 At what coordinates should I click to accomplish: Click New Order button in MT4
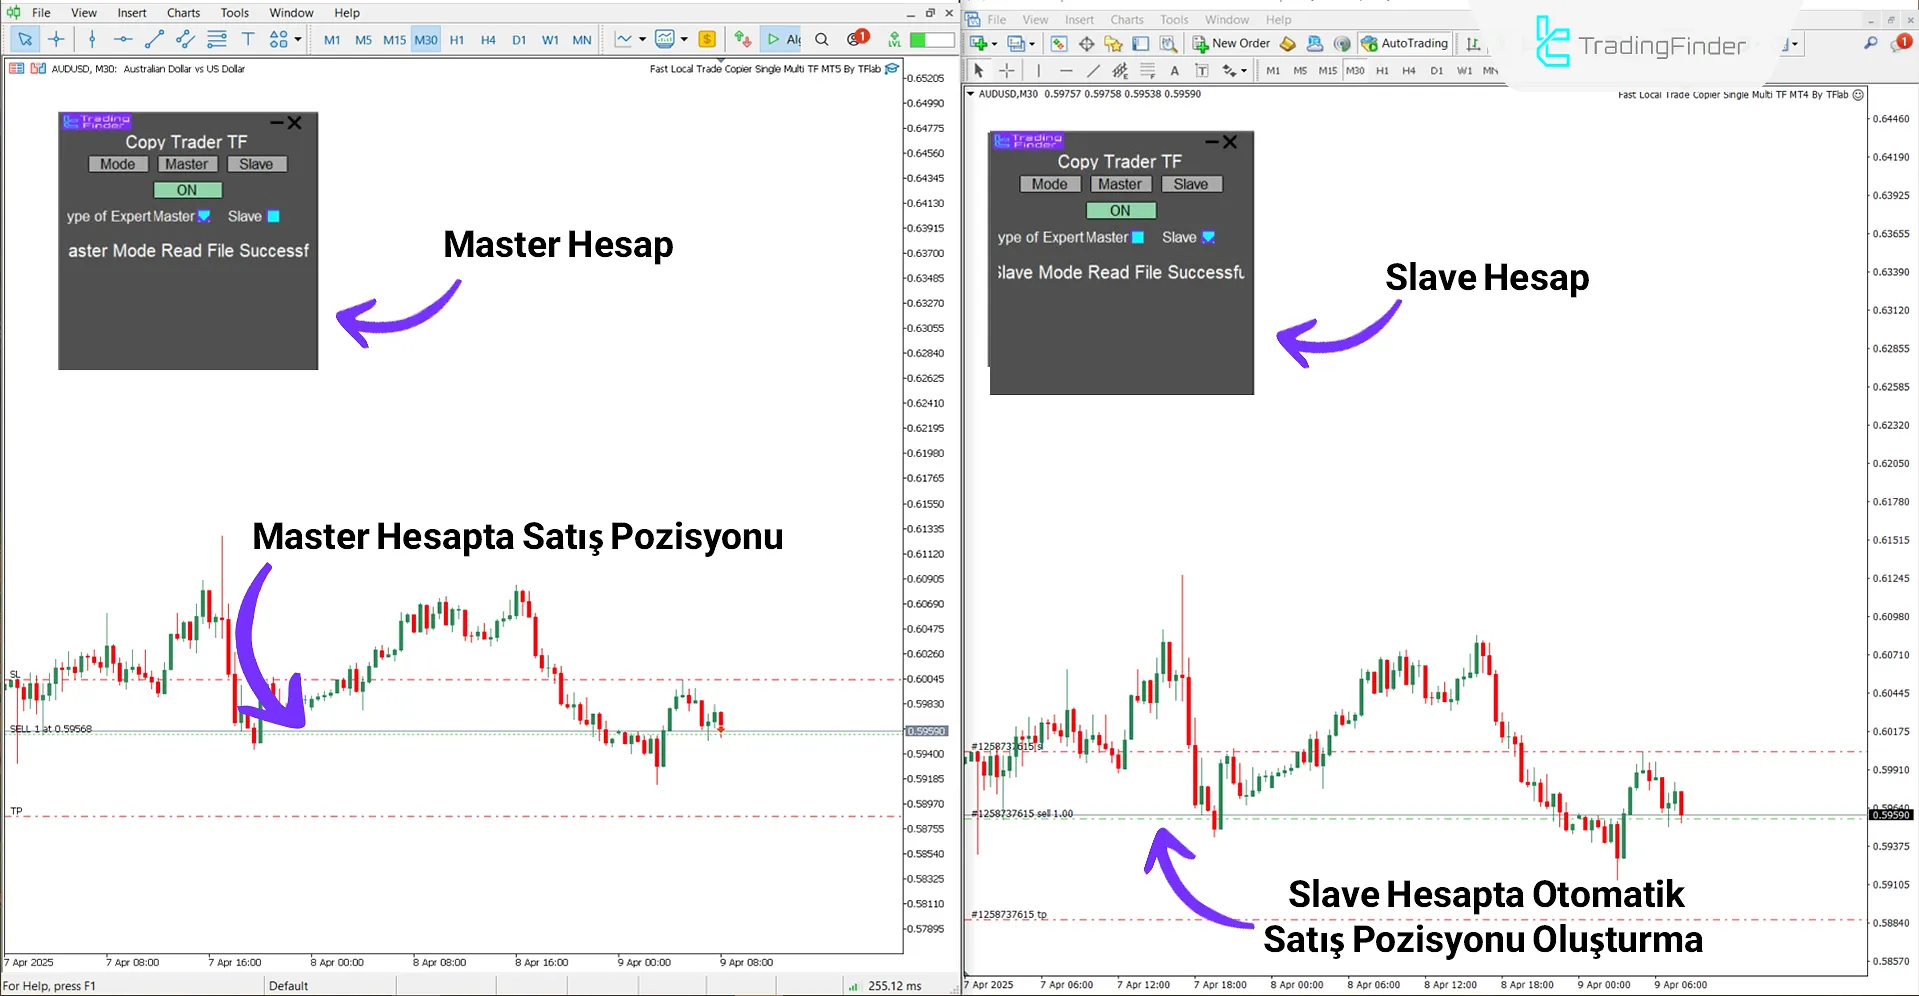click(1231, 43)
